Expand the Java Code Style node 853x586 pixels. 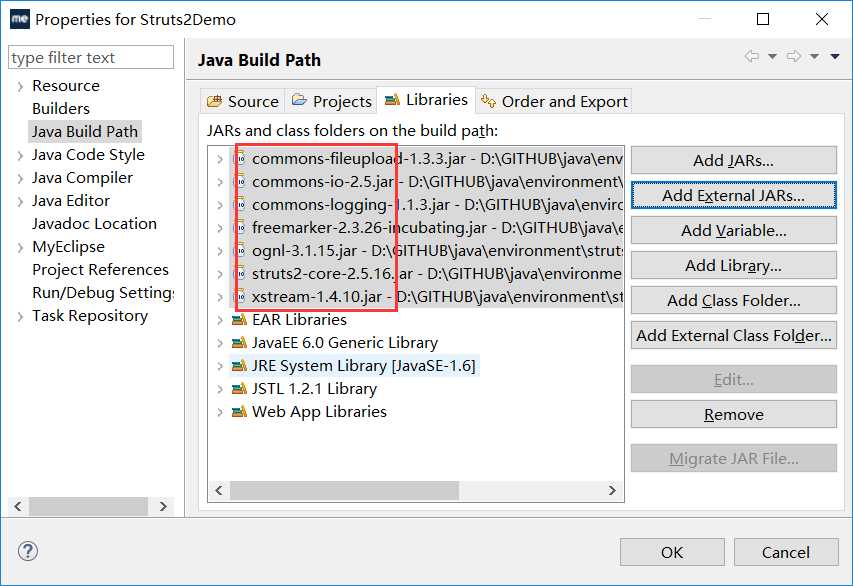tap(20, 156)
